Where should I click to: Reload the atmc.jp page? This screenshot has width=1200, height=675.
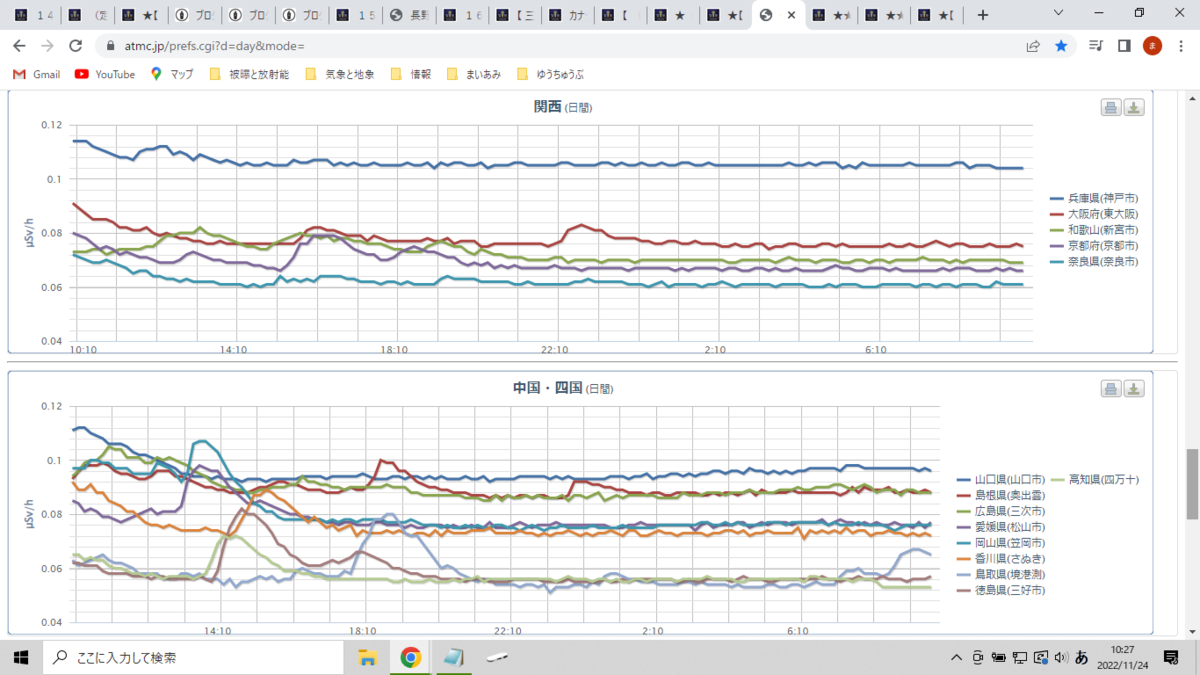coord(75,46)
